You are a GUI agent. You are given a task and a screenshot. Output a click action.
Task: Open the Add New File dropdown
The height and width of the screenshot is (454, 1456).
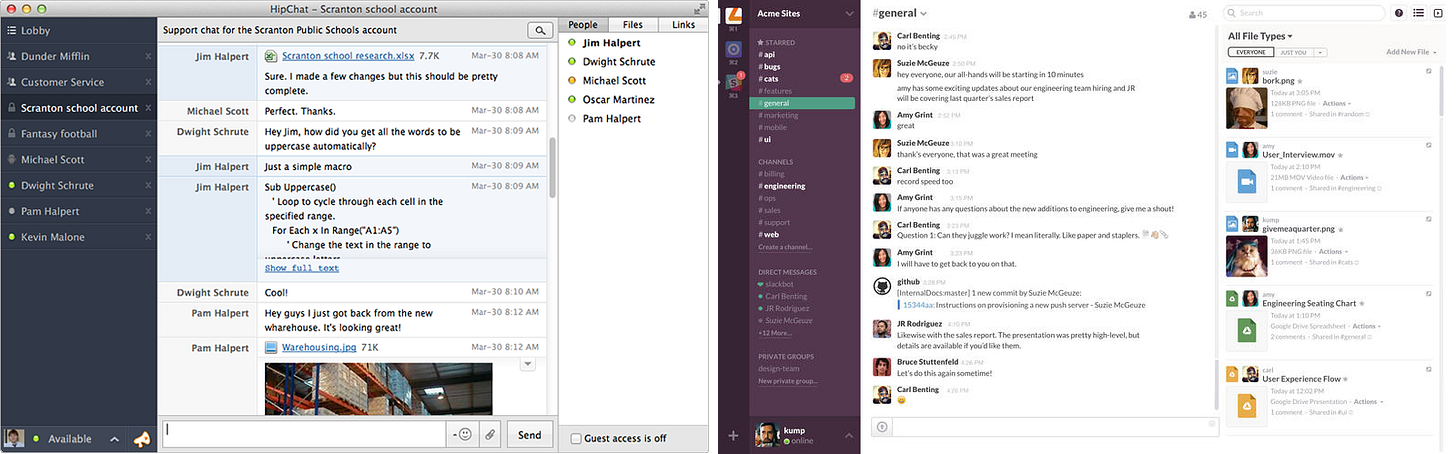pyautogui.click(x=1411, y=52)
